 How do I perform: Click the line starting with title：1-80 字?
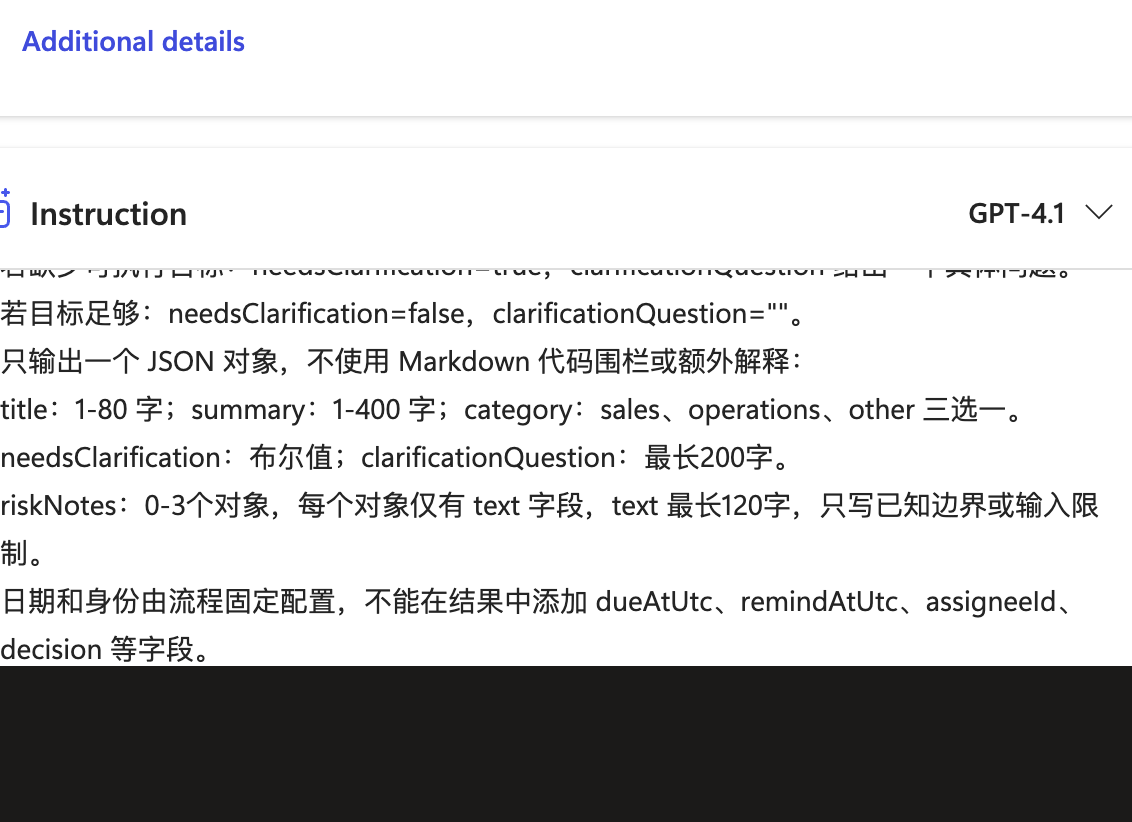pyautogui.click(x=512, y=409)
